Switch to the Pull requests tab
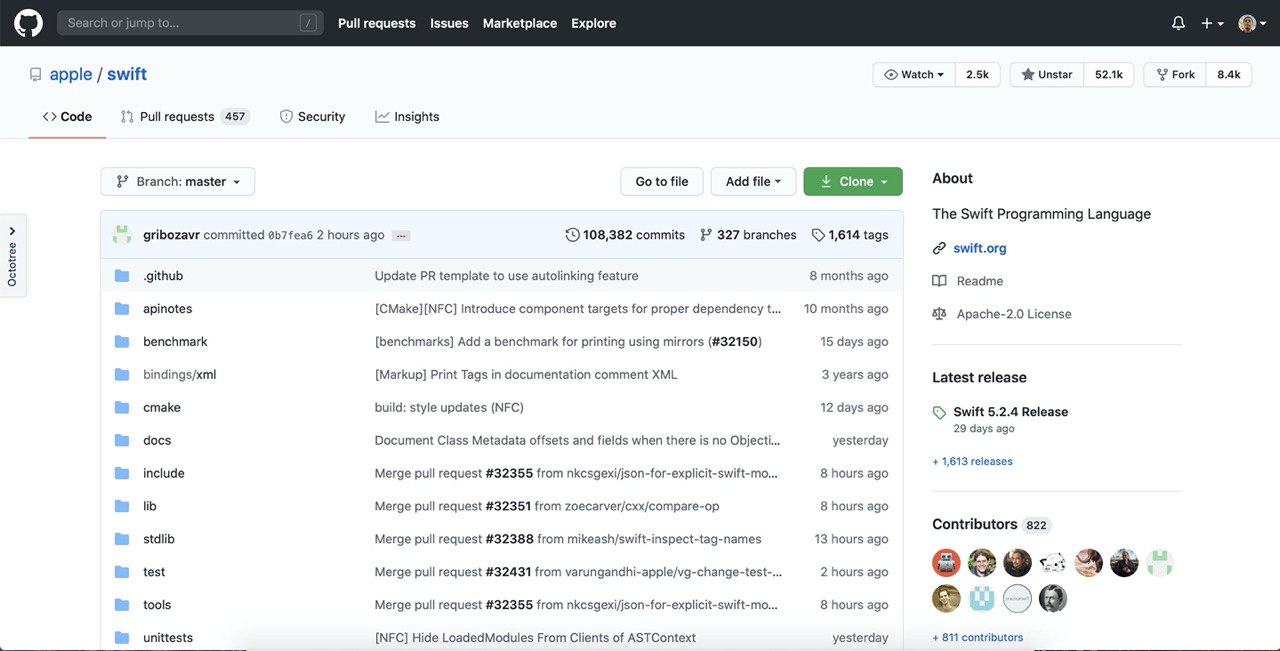The image size is (1280, 651). (177, 117)
